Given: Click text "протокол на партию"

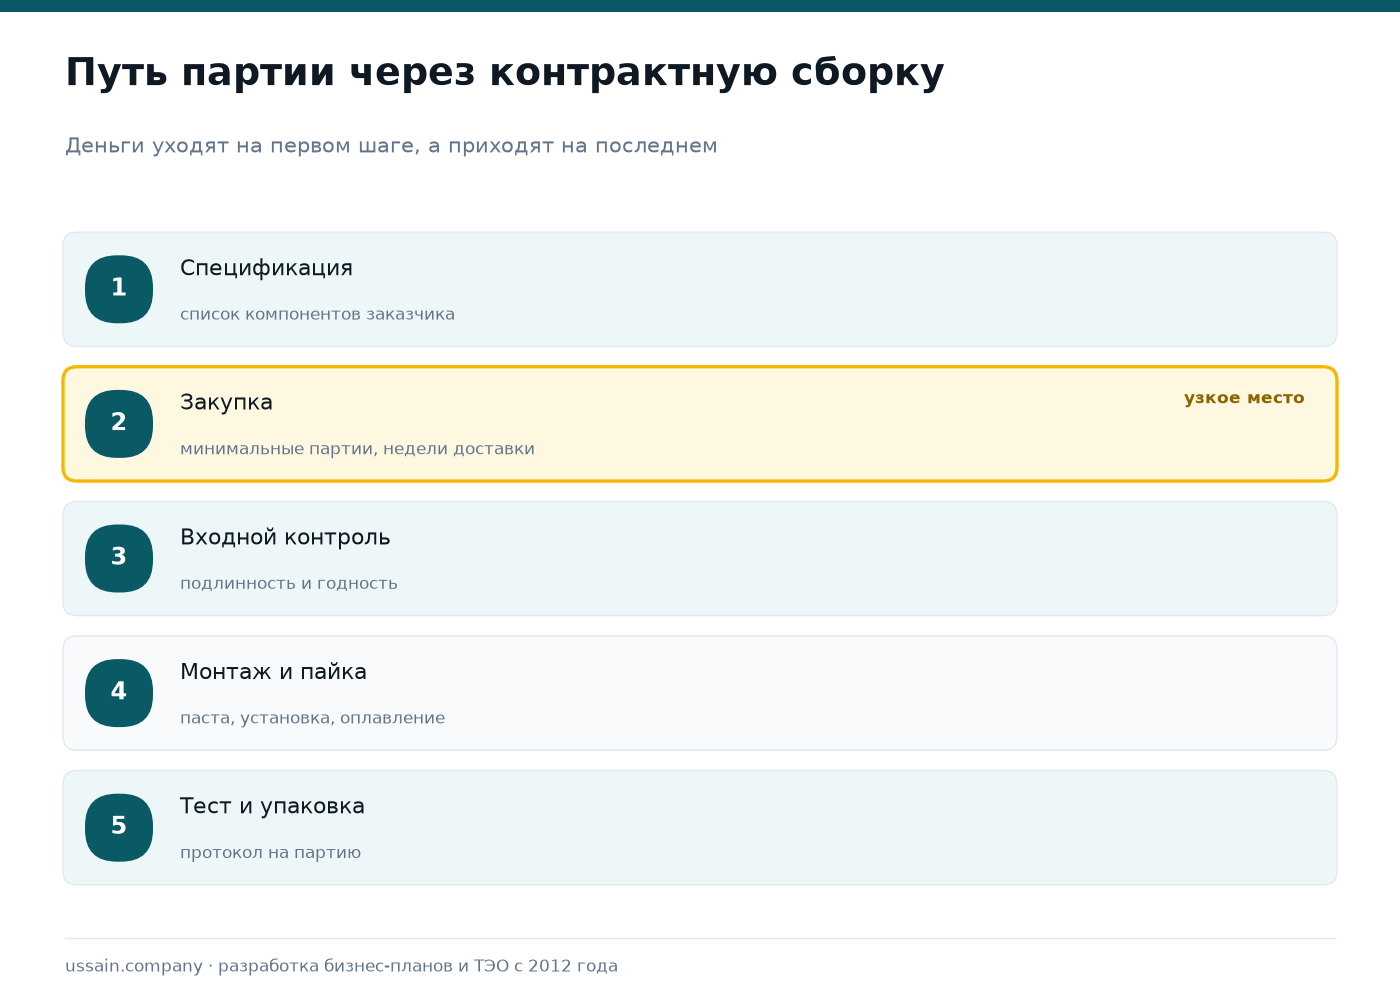Looking at the screenshot, I should pyautogui.click(x=270, y=853).
